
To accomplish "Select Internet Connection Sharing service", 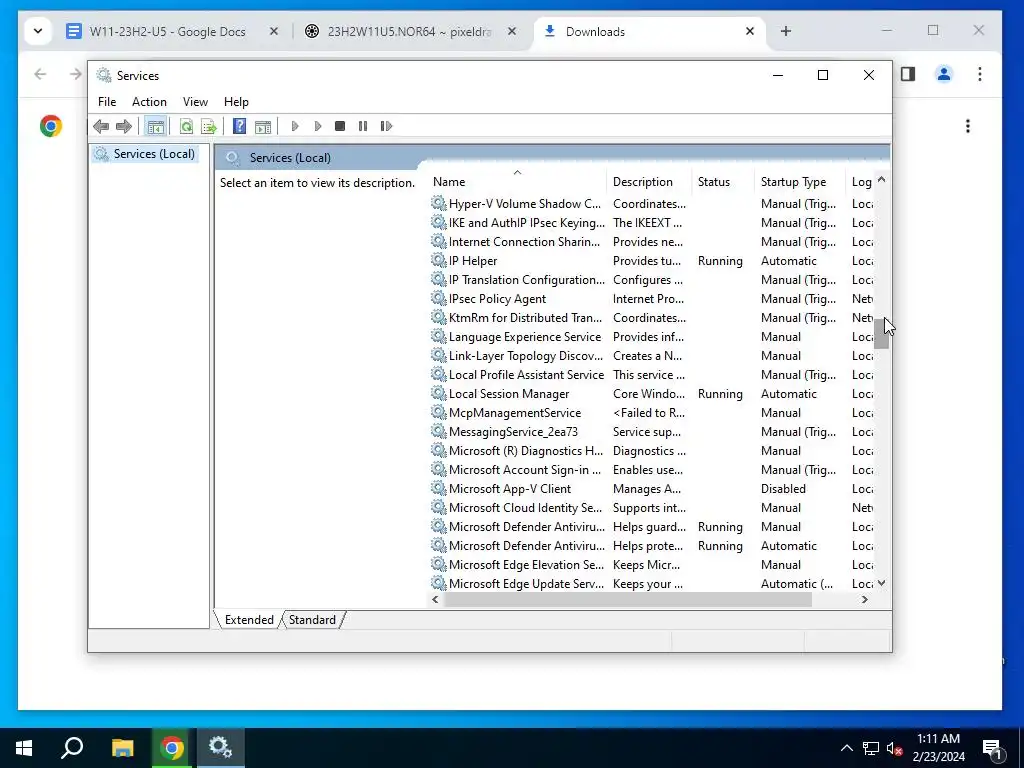I will tap(652, 242).
